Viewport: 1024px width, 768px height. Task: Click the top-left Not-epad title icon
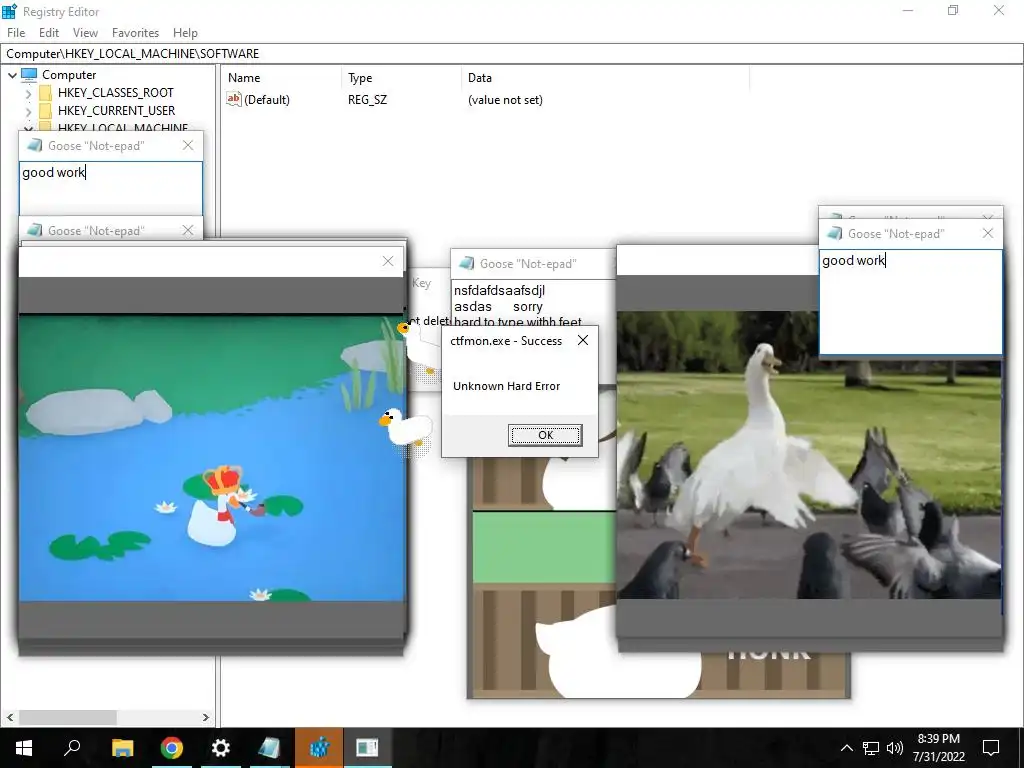tap(35, 145)
